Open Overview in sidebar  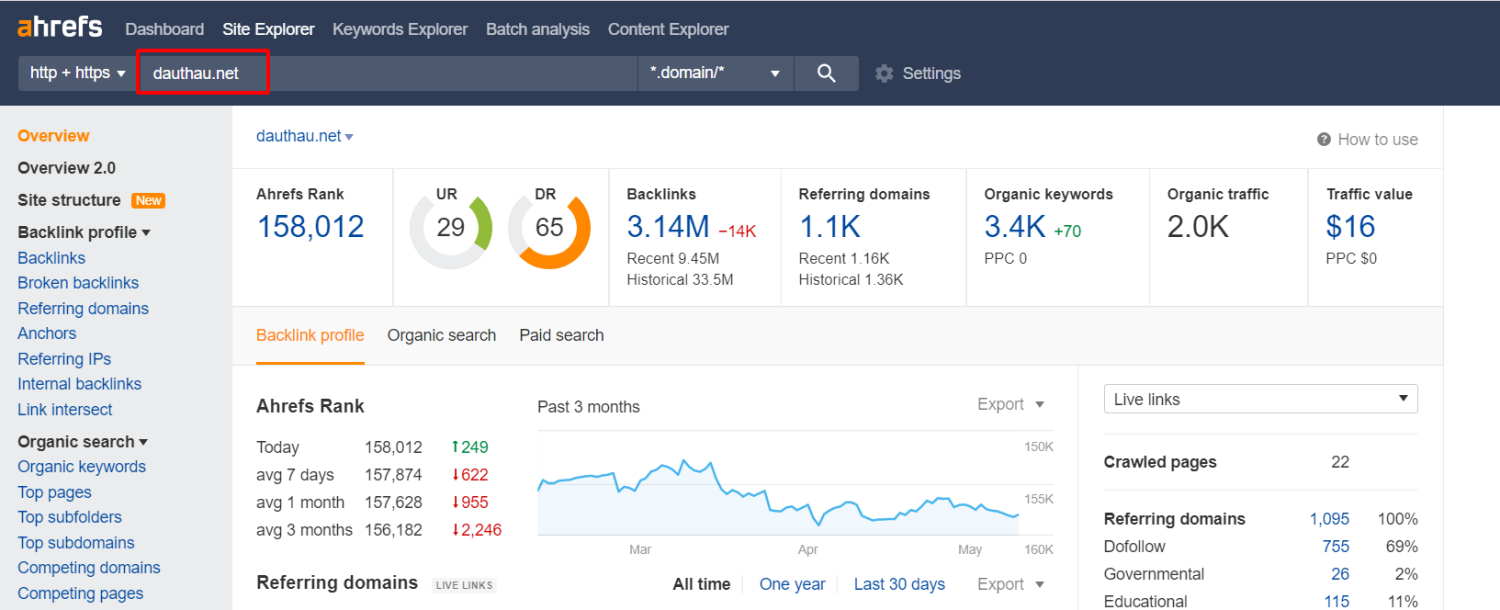(53, 136)
